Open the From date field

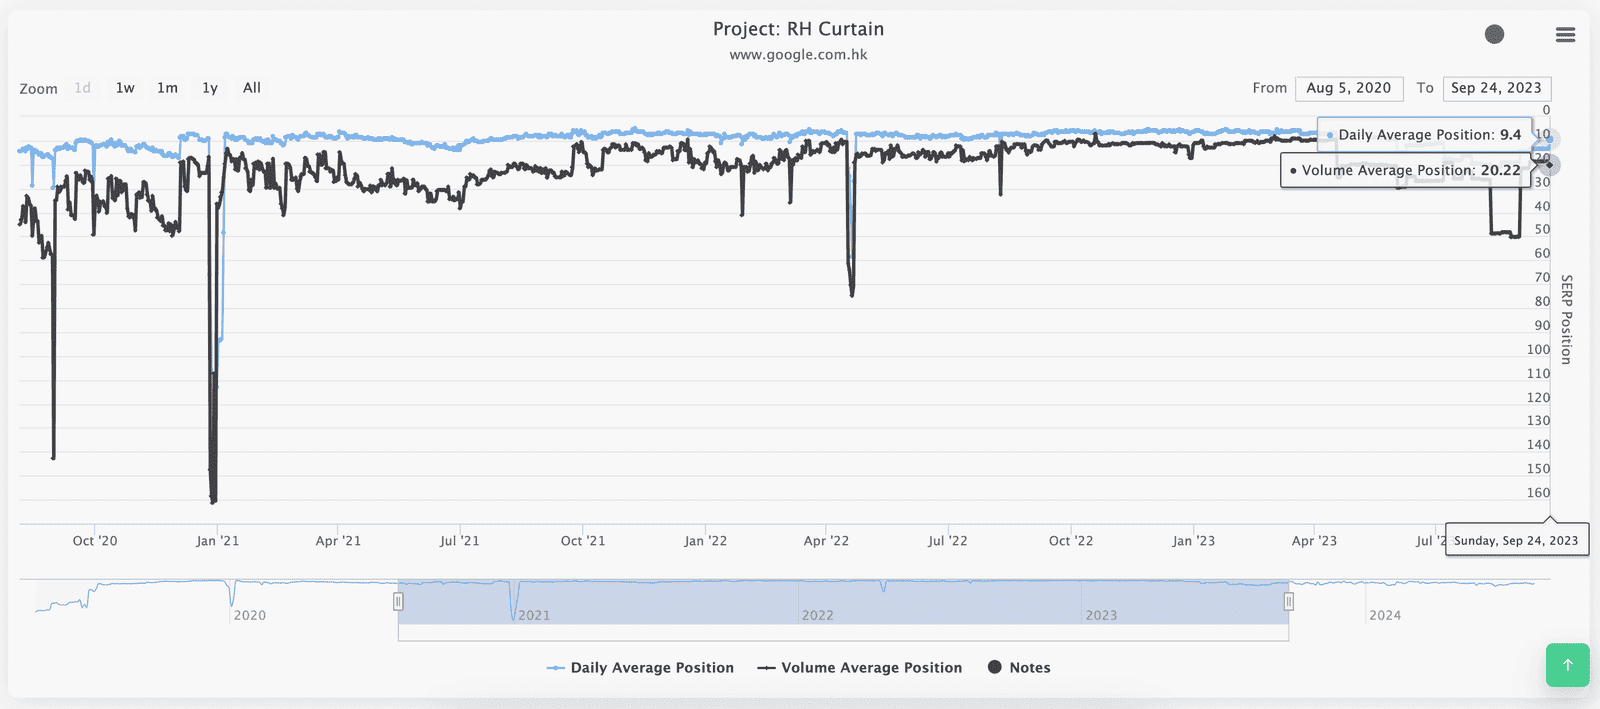point(1348,88)
